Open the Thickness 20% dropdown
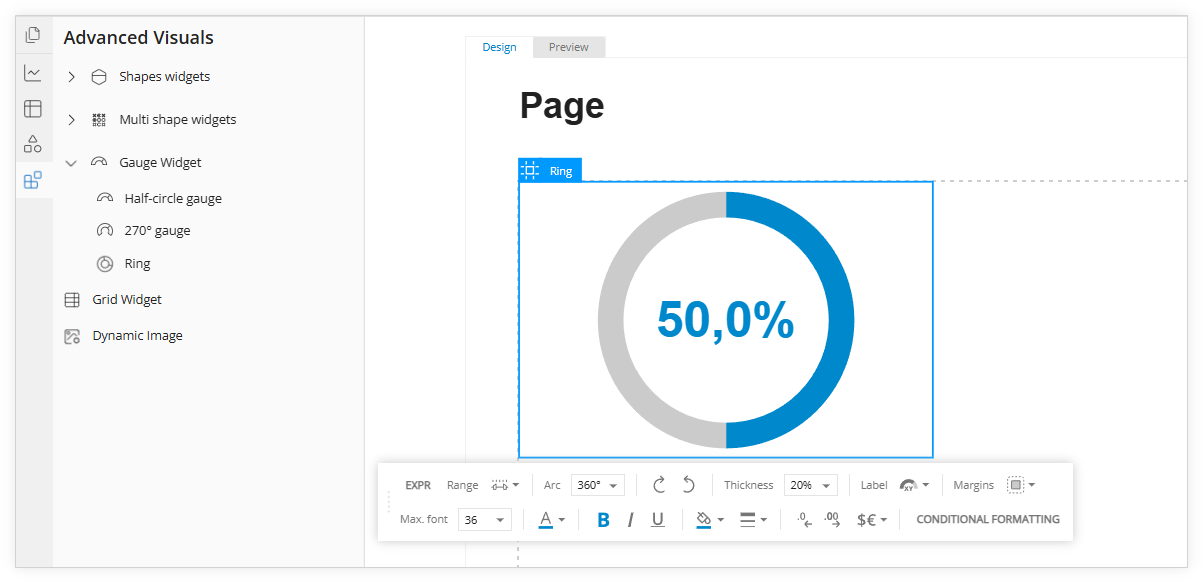This screenshot has width=1203, height=583. coord(811,485)
